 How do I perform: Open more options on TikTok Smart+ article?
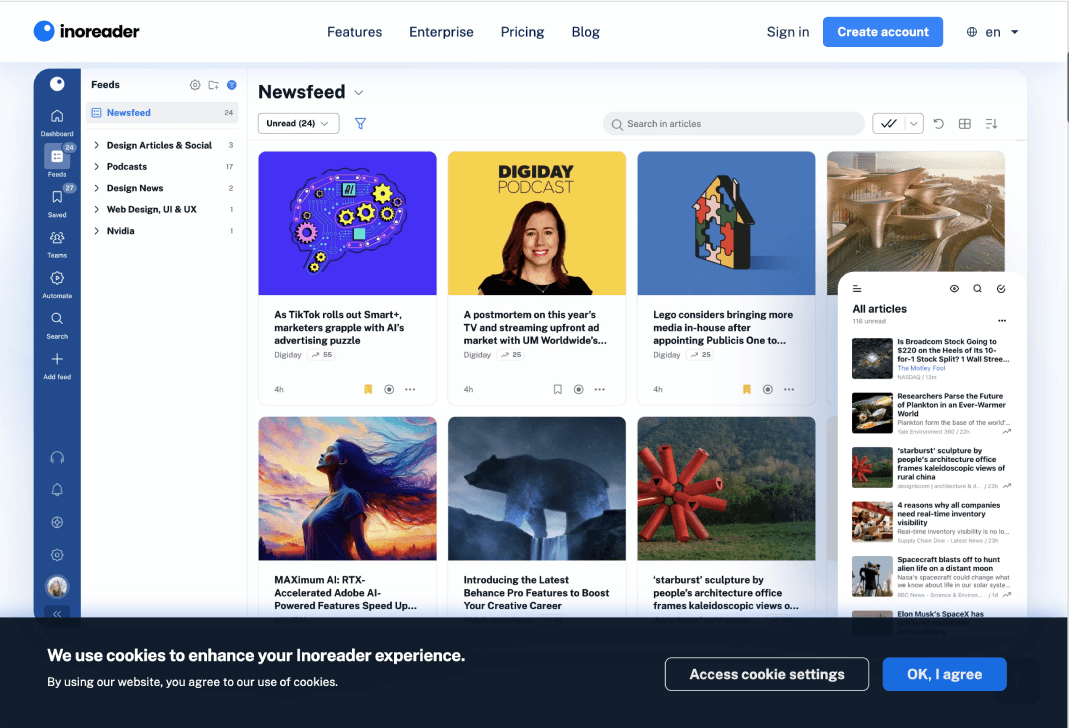[x=410, y=389]
